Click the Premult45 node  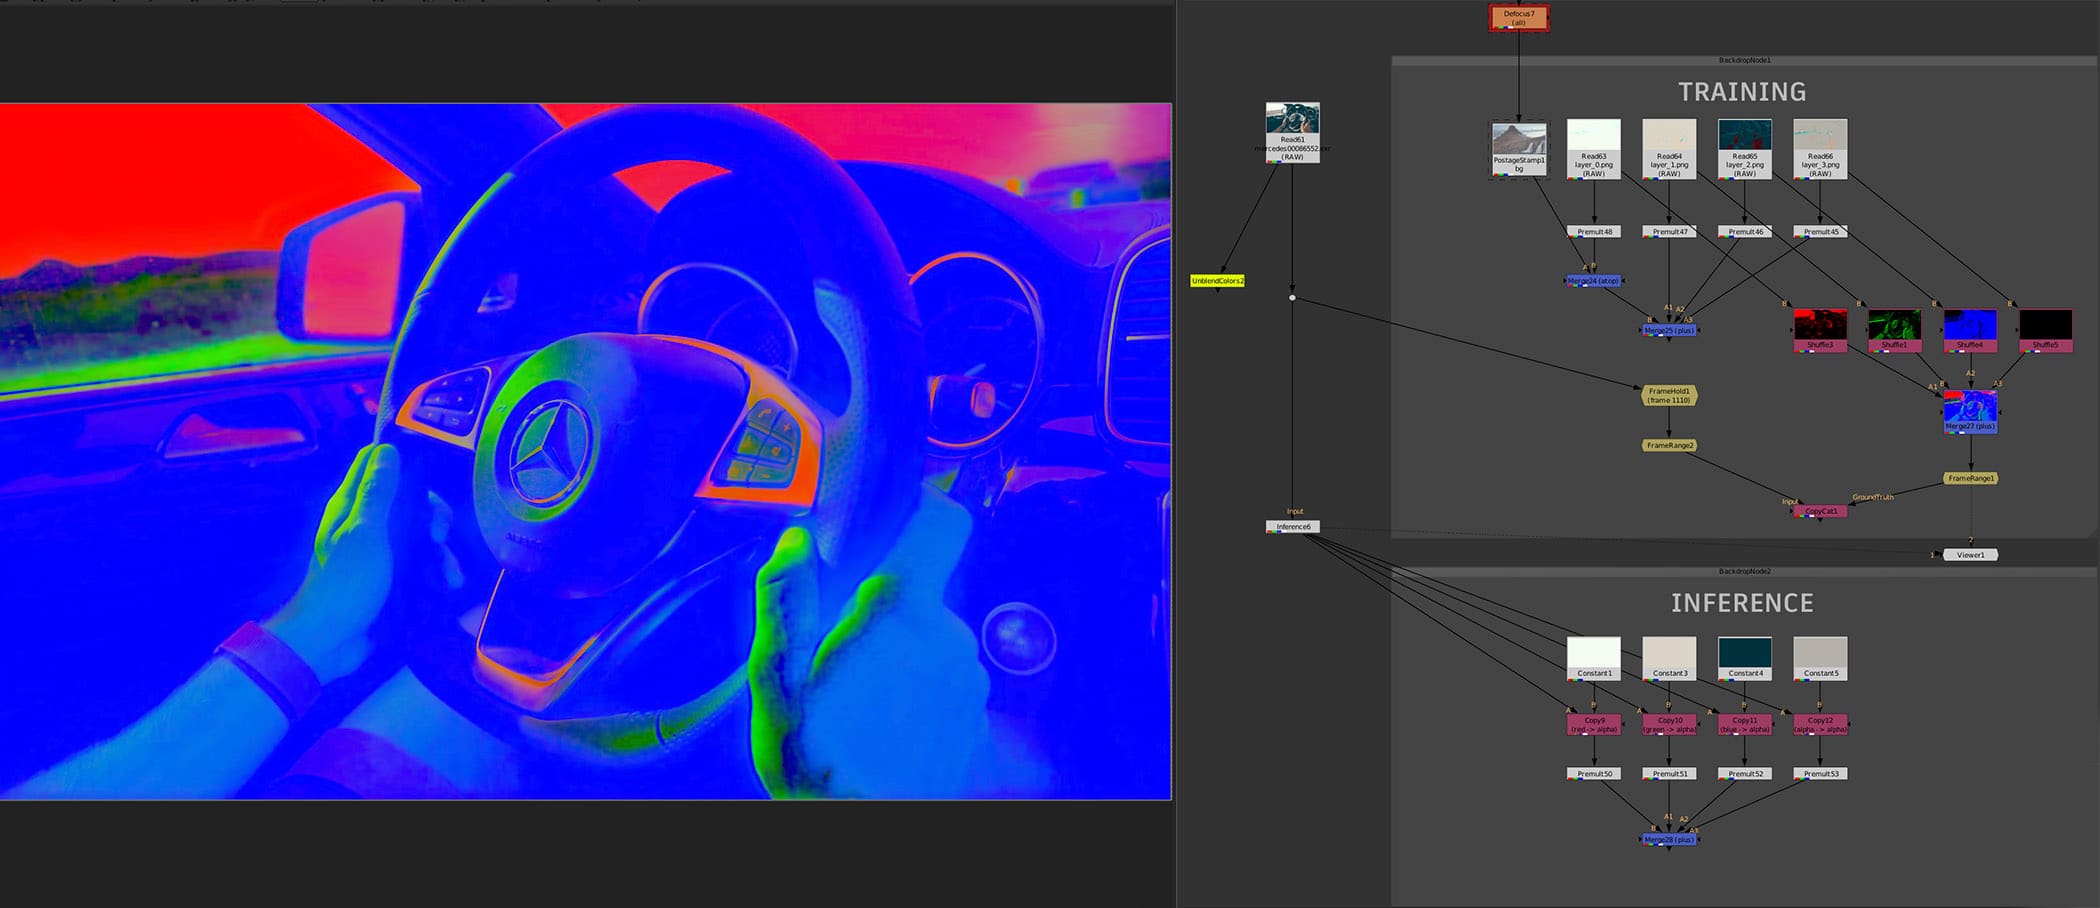pos(1820,232)
